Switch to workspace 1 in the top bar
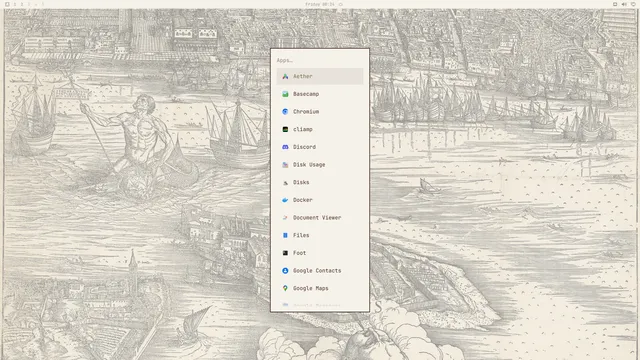The height and width of the screenshot is (360, 640). (x=15, y=4)
